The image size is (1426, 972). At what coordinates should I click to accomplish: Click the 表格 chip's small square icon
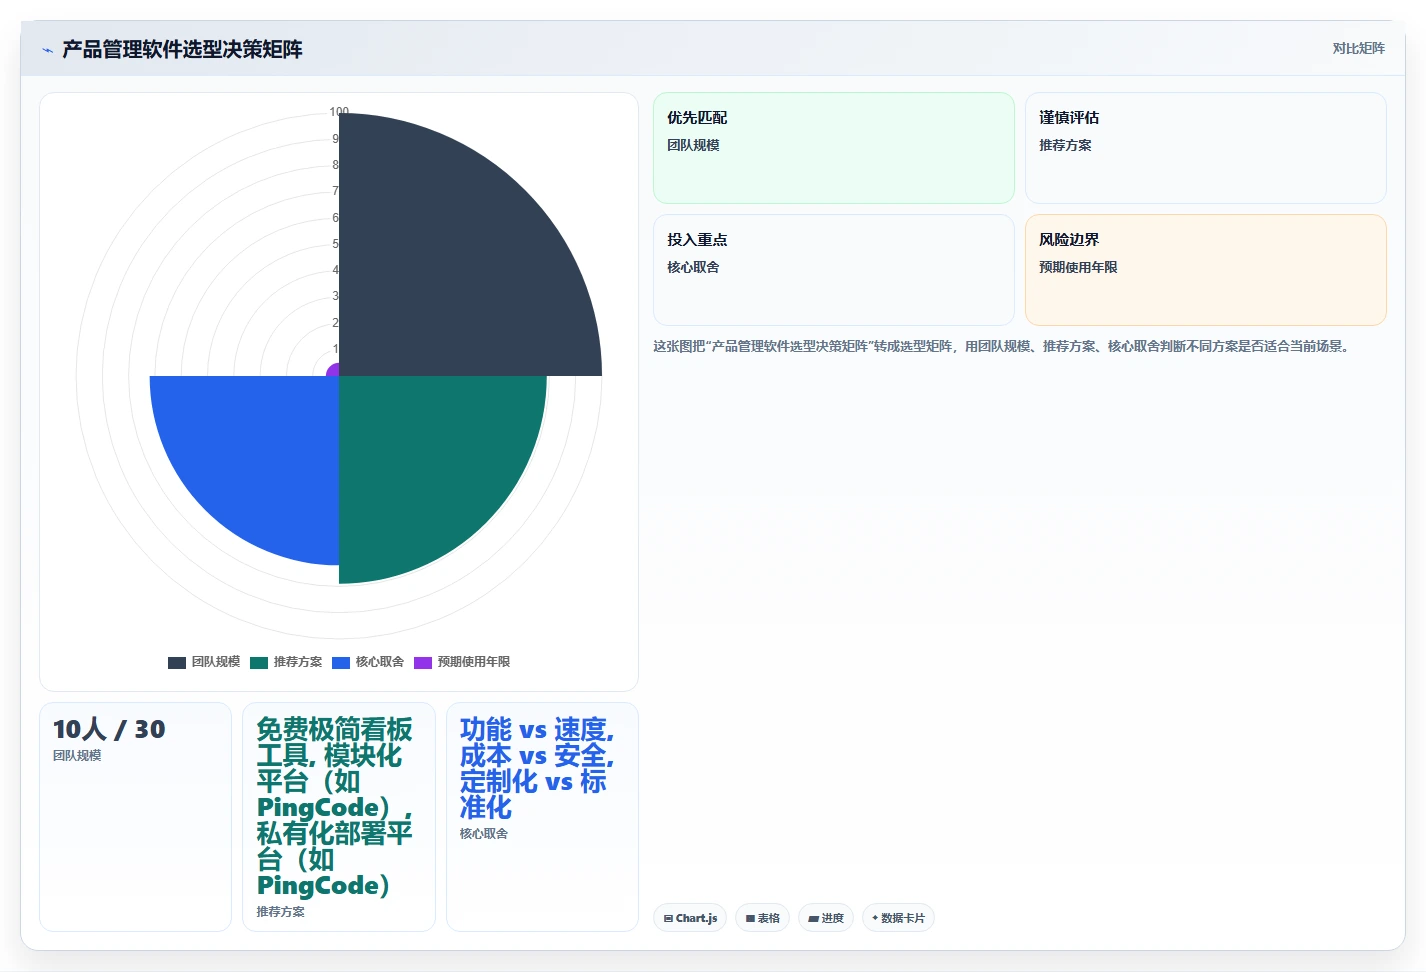point(750,918)
